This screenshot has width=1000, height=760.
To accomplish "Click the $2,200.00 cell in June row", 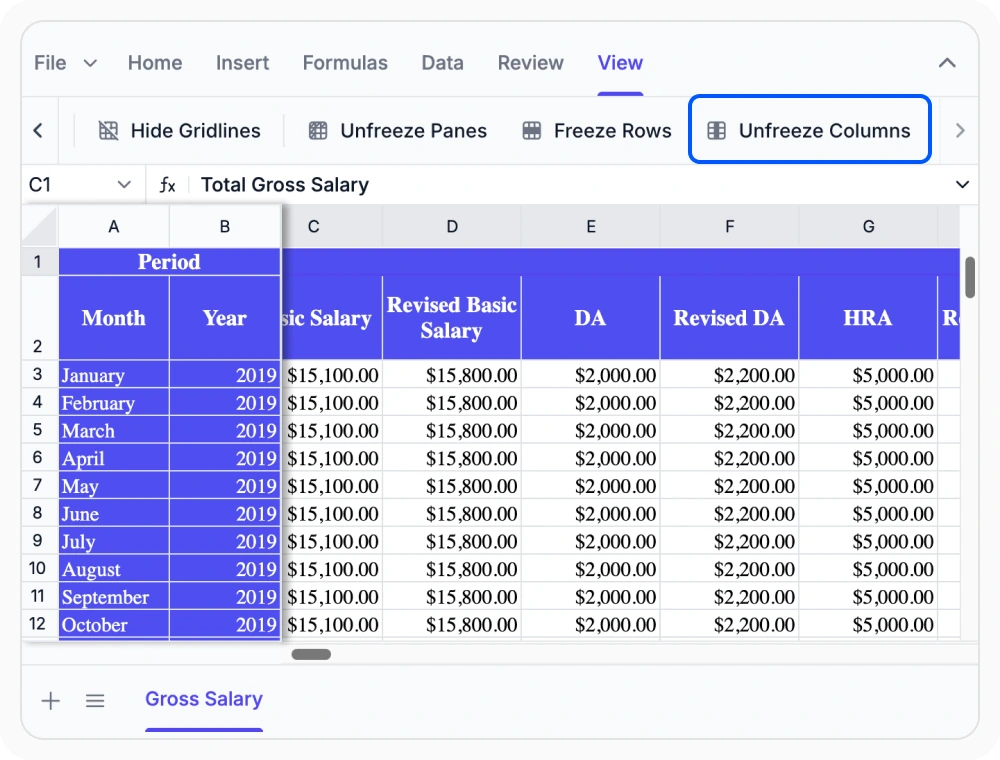I will point(730,514).
